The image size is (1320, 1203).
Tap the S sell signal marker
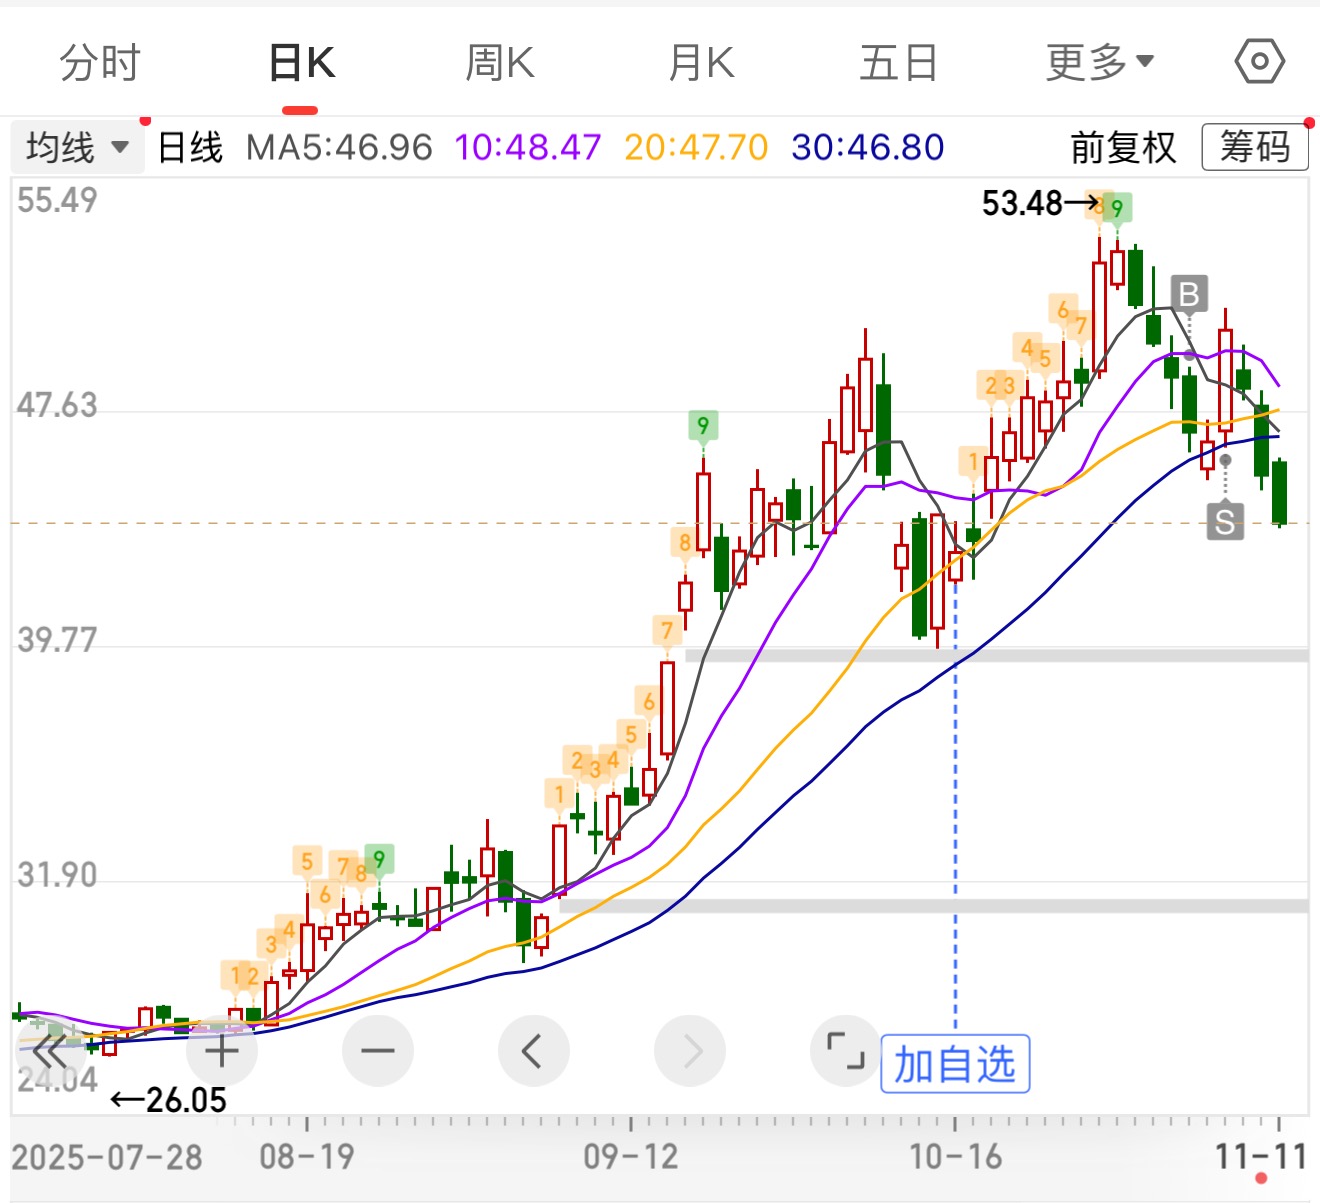pyautogui.click(x=1225, y=521)
